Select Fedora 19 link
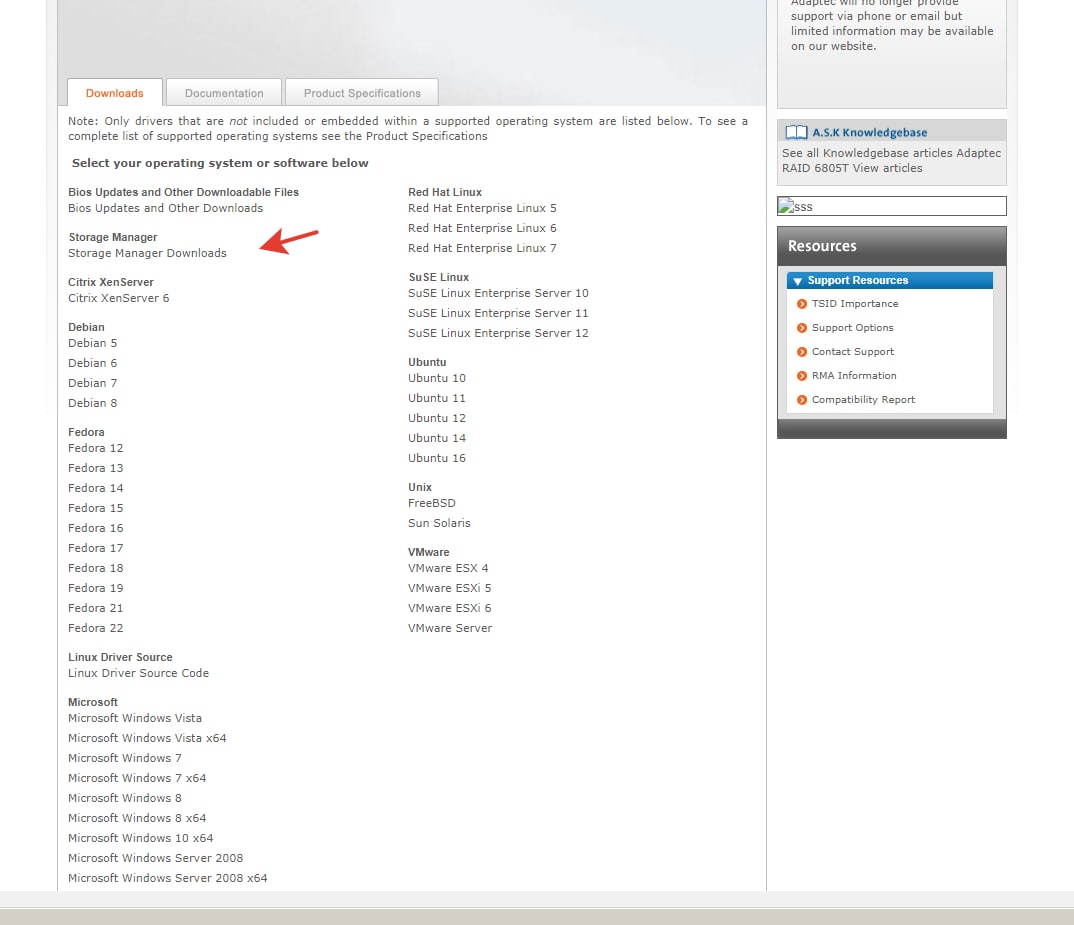Viewport: 1074px width, 925px height. pyautogui.click(x=95, y=588)
